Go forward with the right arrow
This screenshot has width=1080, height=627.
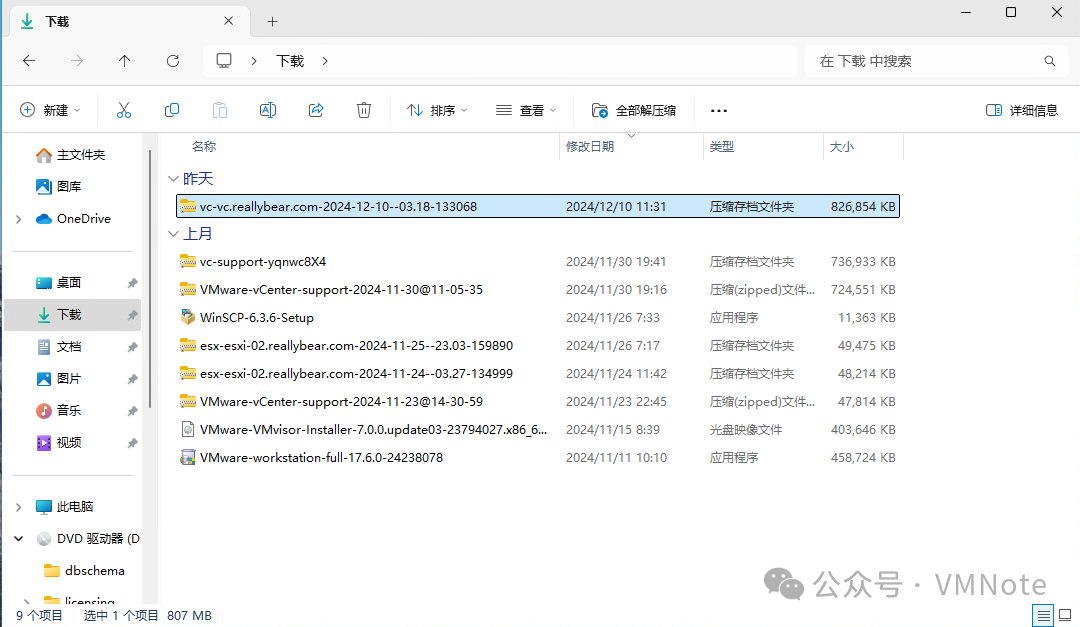tap(77, 61)
